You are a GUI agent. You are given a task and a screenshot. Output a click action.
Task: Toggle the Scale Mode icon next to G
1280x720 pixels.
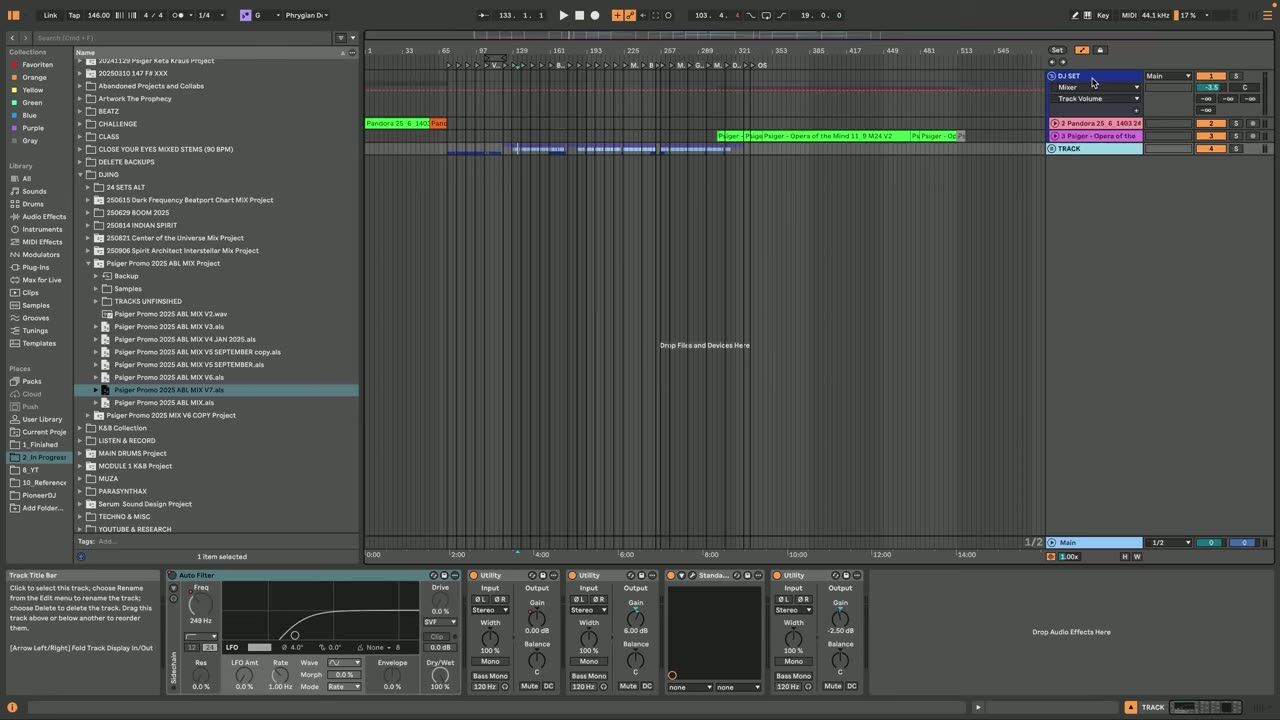pyautogui.click(x=246, y=15)
